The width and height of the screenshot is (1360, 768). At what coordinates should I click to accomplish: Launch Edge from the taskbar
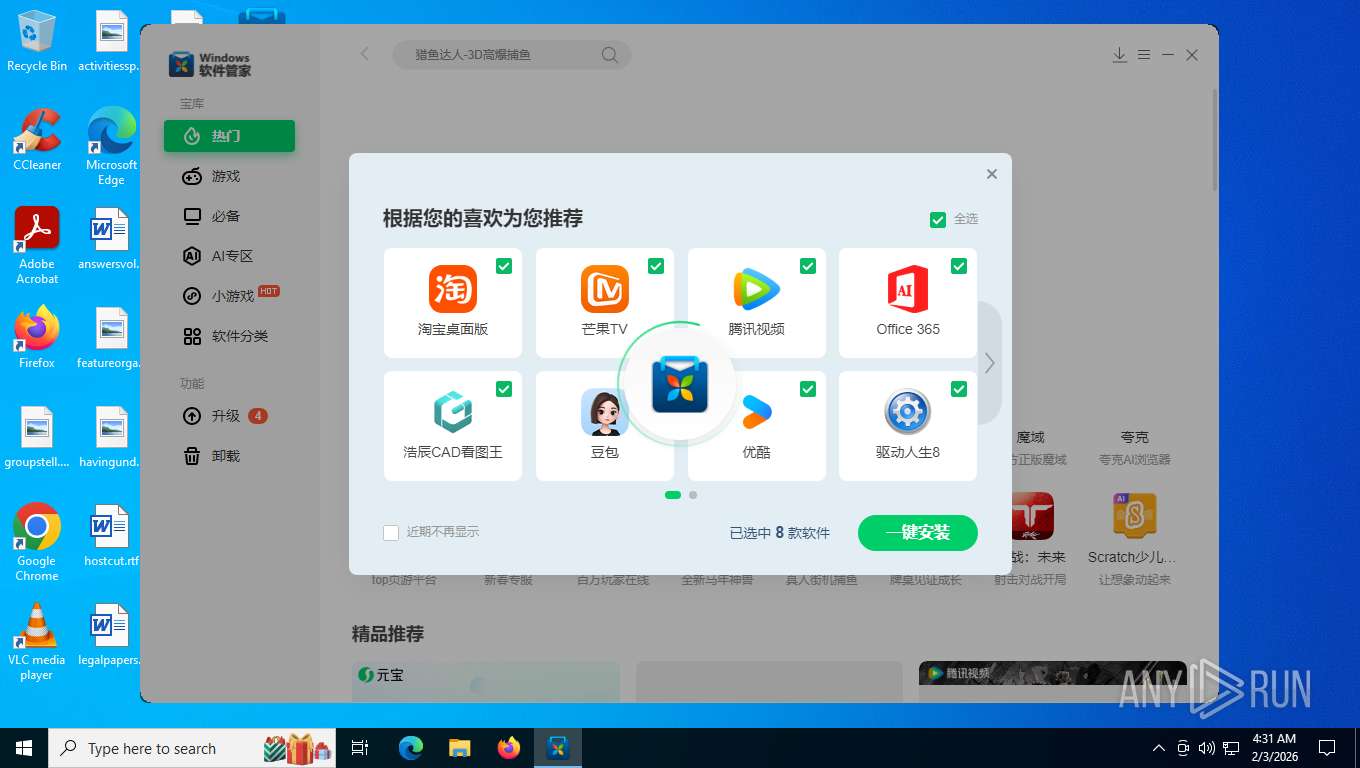[x=410, y=748]
